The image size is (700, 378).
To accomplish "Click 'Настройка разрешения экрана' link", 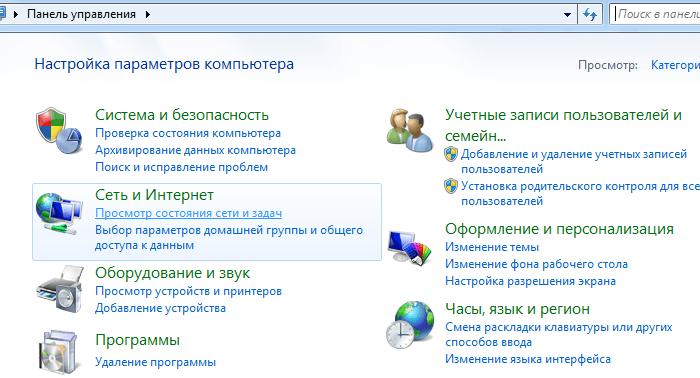I will point(530,281).
